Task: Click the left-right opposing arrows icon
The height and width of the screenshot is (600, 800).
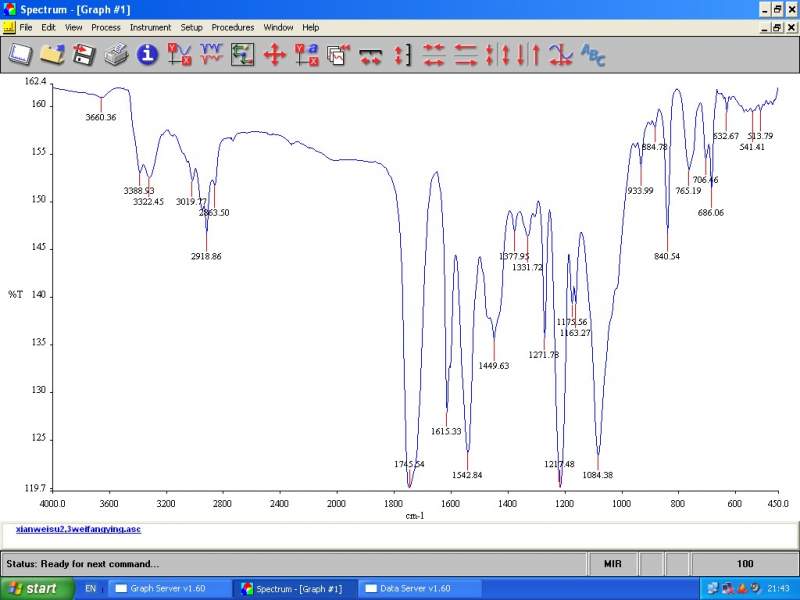Action: pyautogui.click(x=466, y=55)
